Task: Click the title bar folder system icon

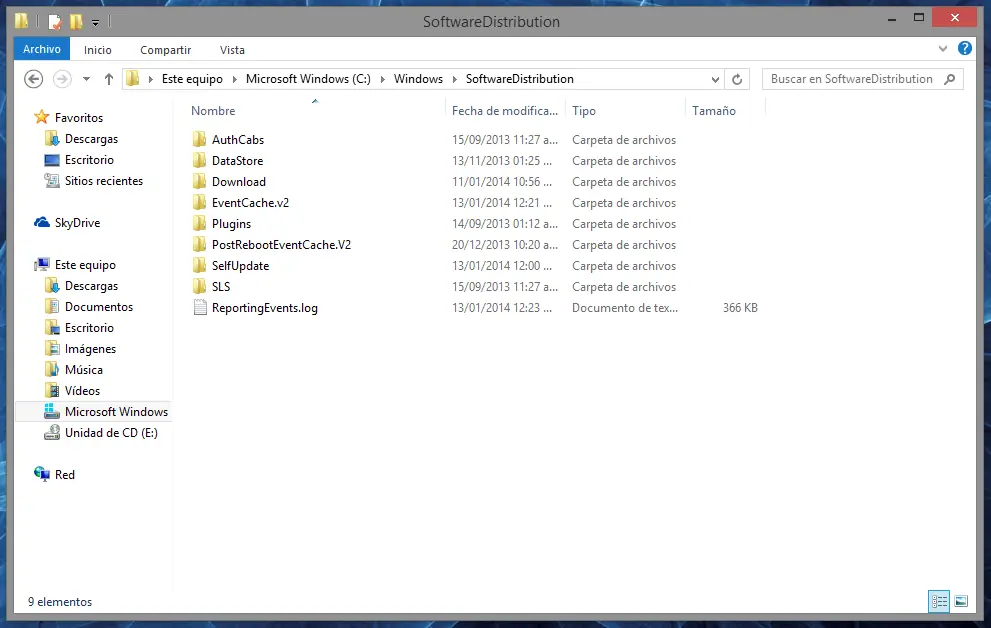Action: (21, 21)
